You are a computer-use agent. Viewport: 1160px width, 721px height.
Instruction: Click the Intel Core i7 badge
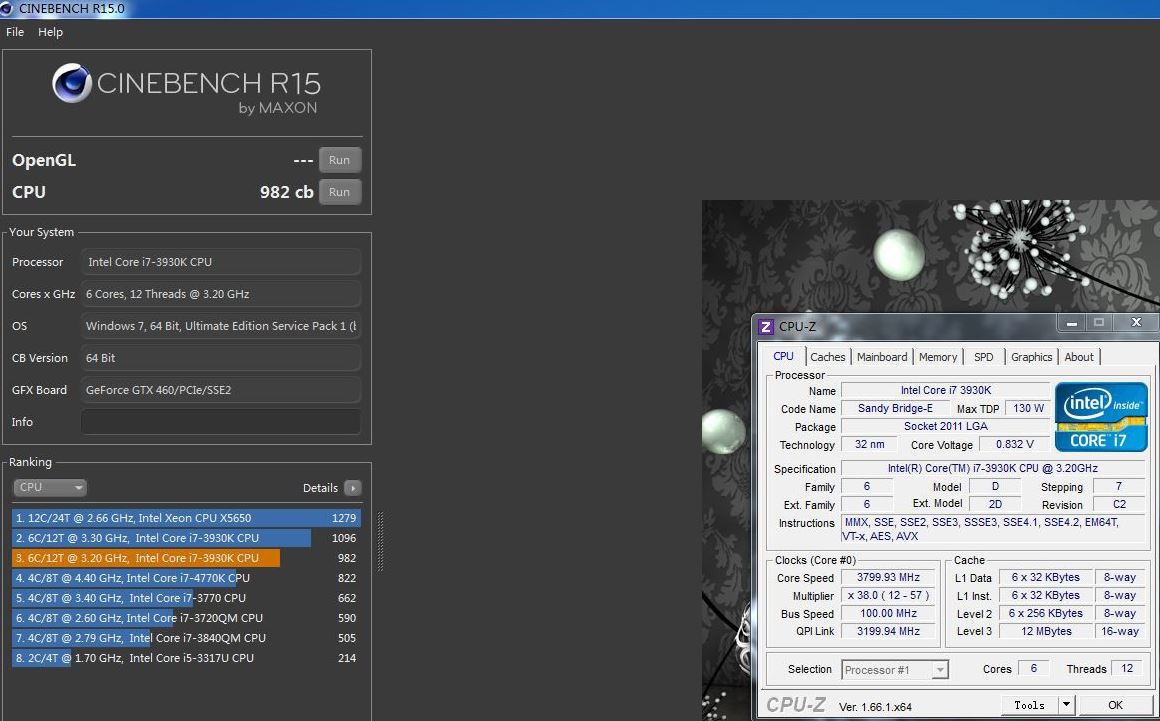coord(1101,416)
